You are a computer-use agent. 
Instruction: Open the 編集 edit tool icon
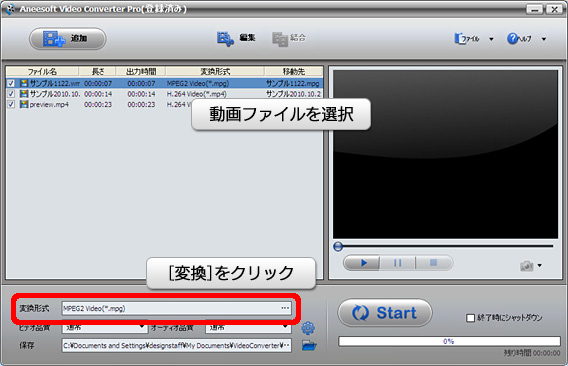tap(225, 39)
